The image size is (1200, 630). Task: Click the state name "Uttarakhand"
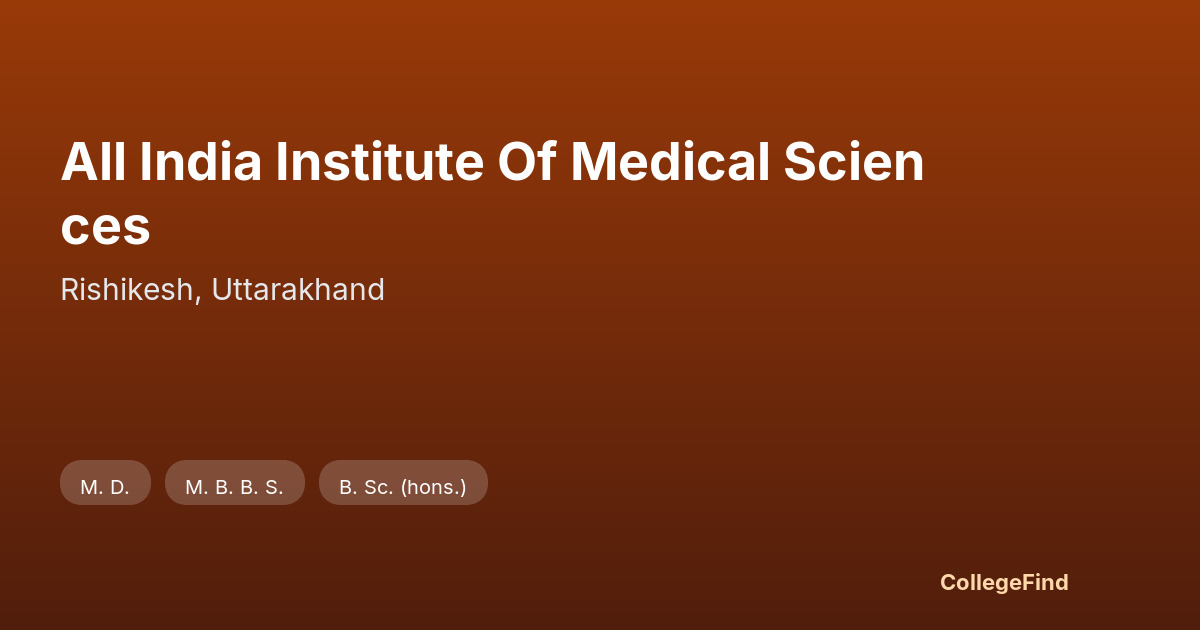298,290
